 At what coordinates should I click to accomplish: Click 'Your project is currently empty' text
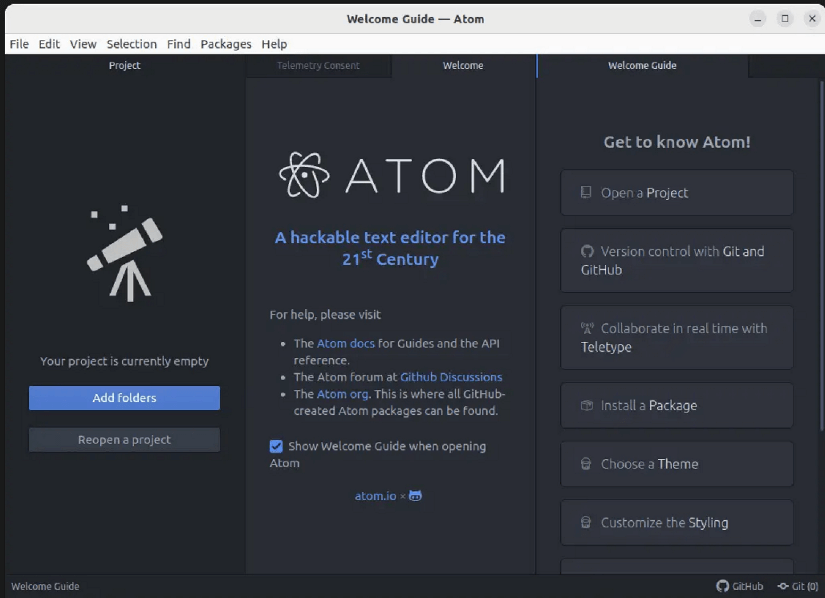[x=125, y=361]
